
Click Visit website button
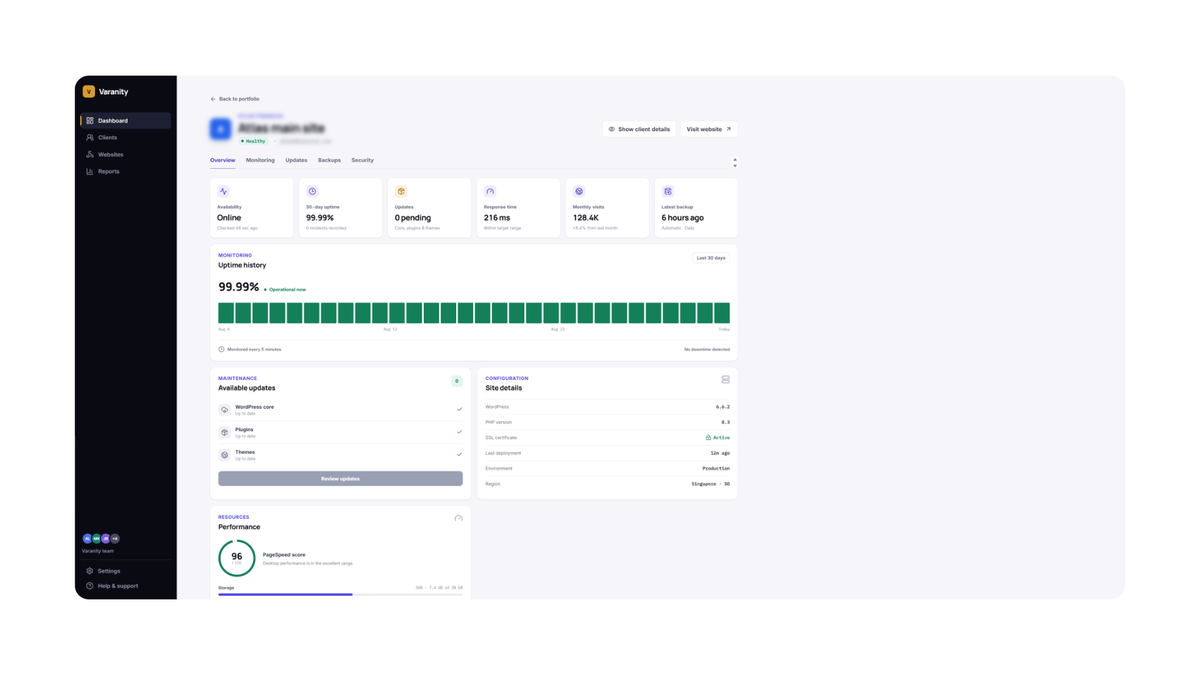pyautogui.click(x=709, y=129)
